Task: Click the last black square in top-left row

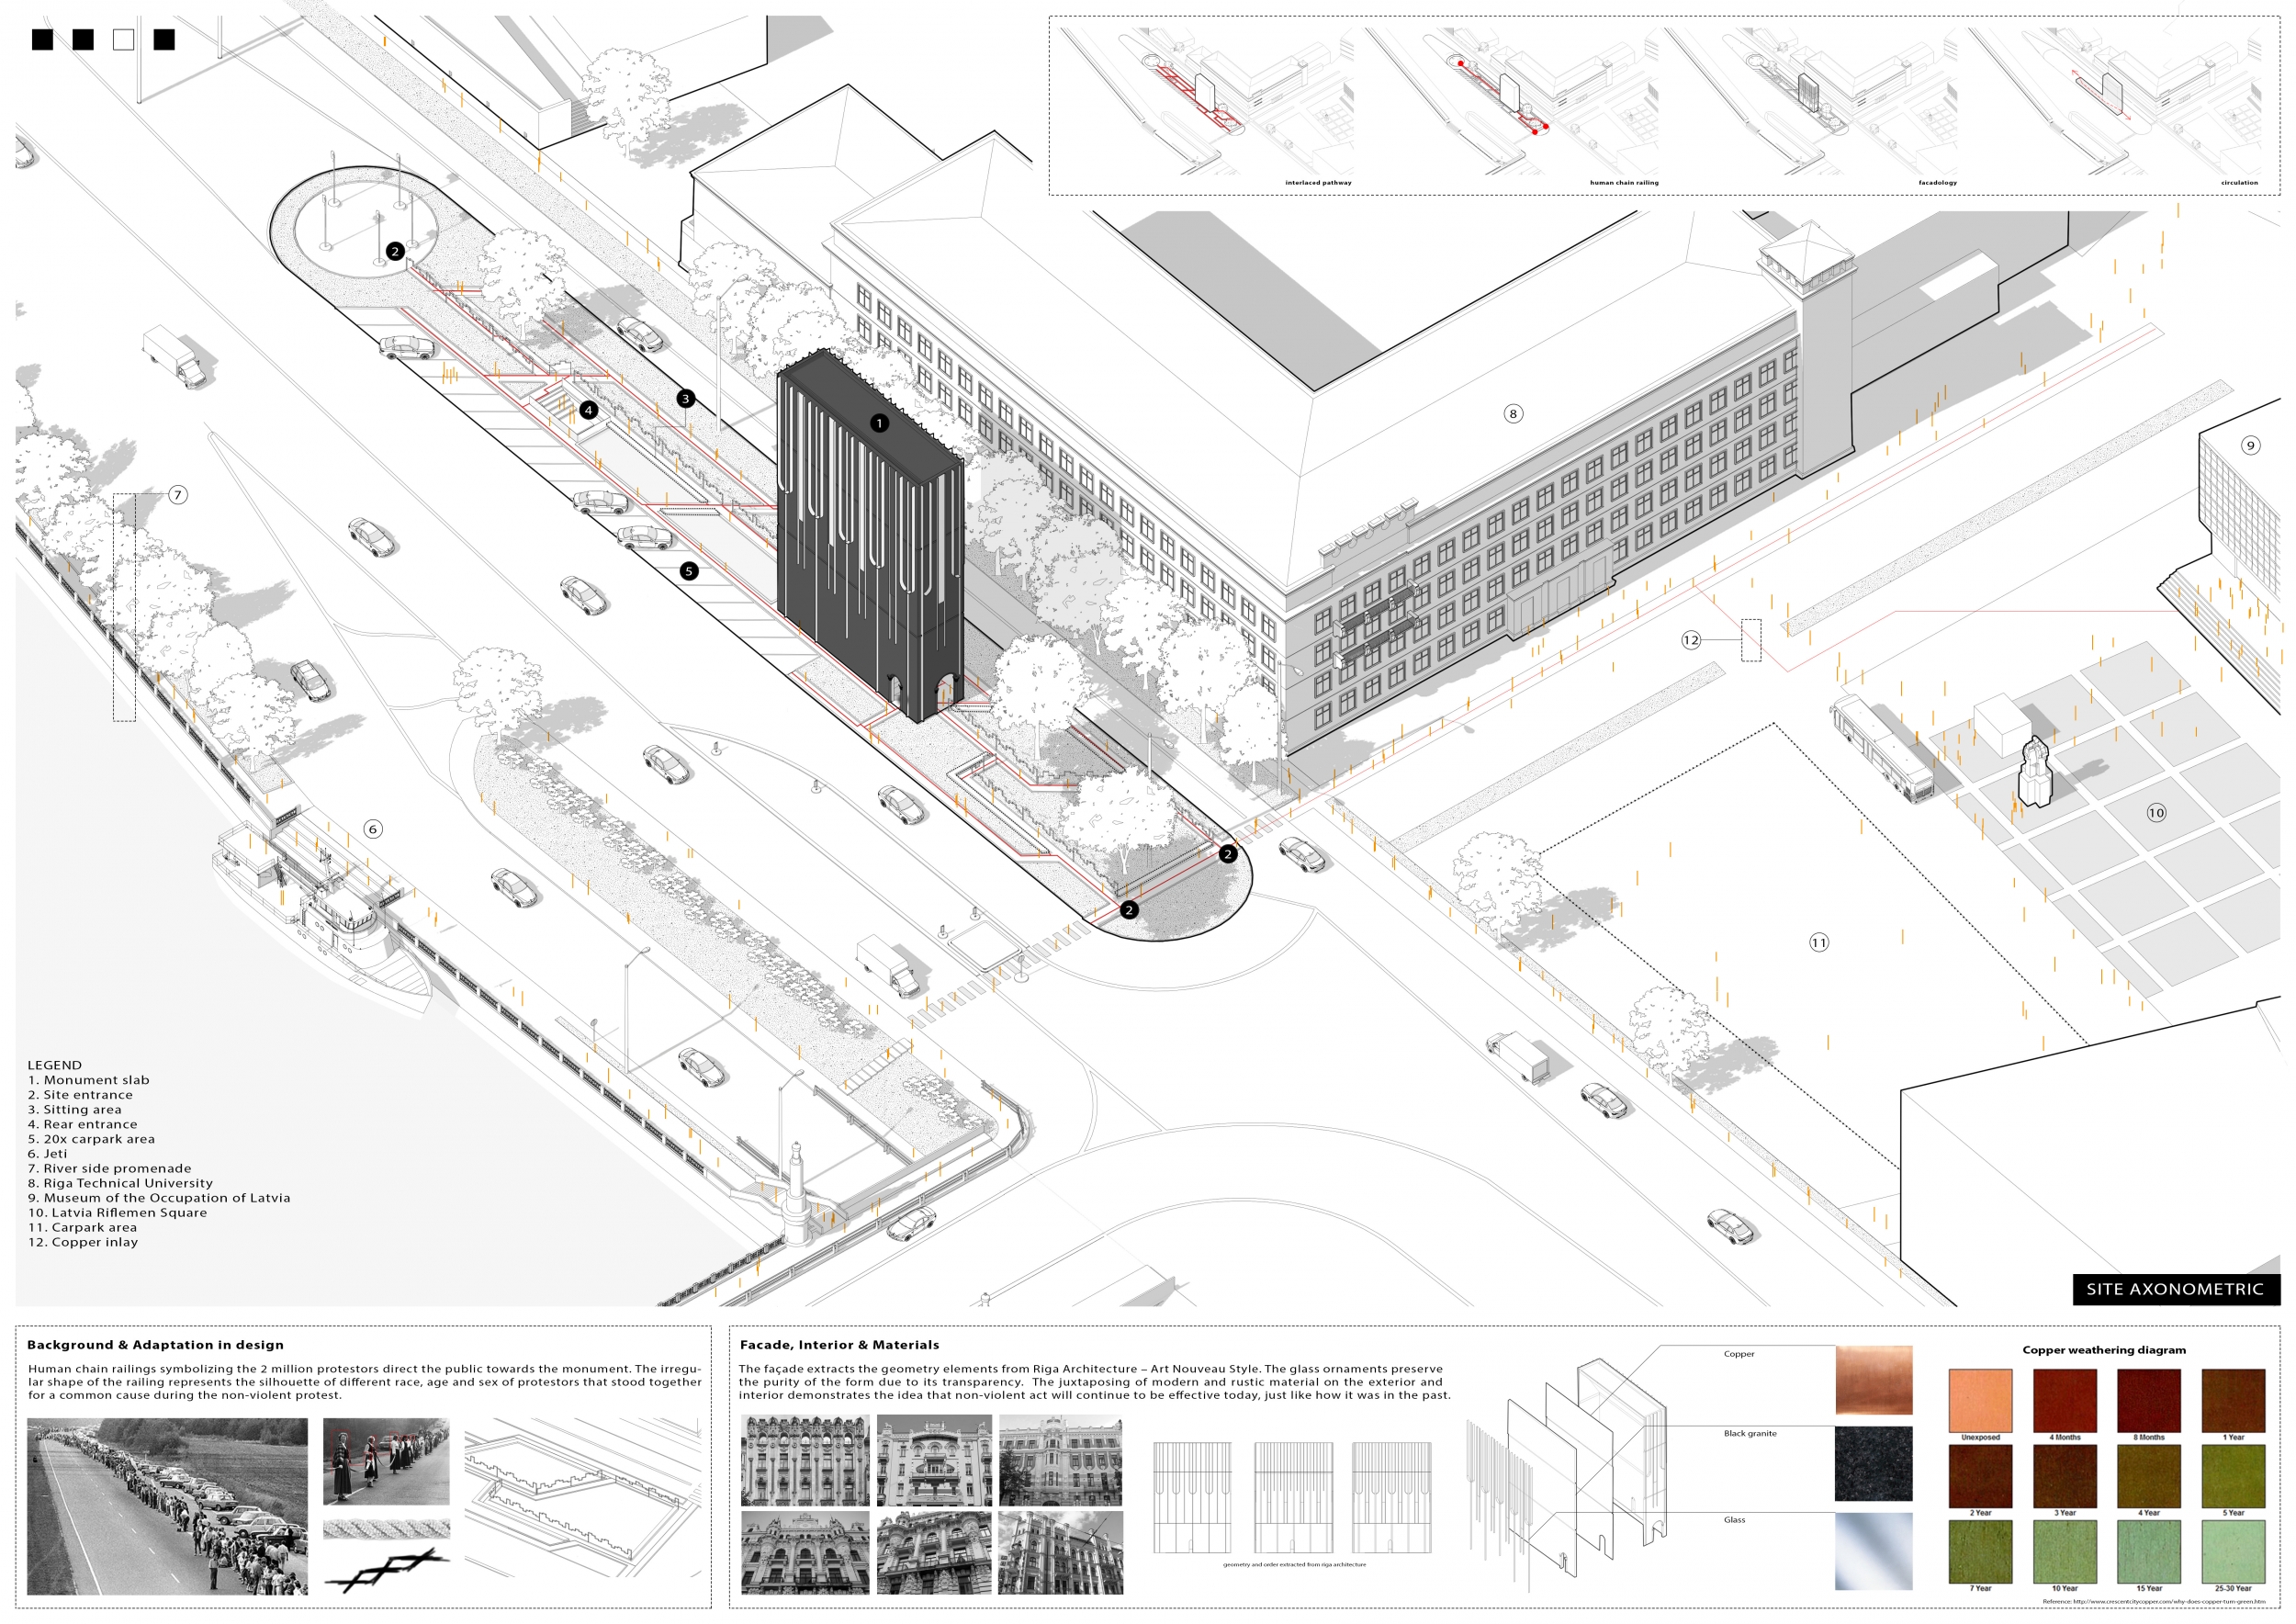Action: 164,40
